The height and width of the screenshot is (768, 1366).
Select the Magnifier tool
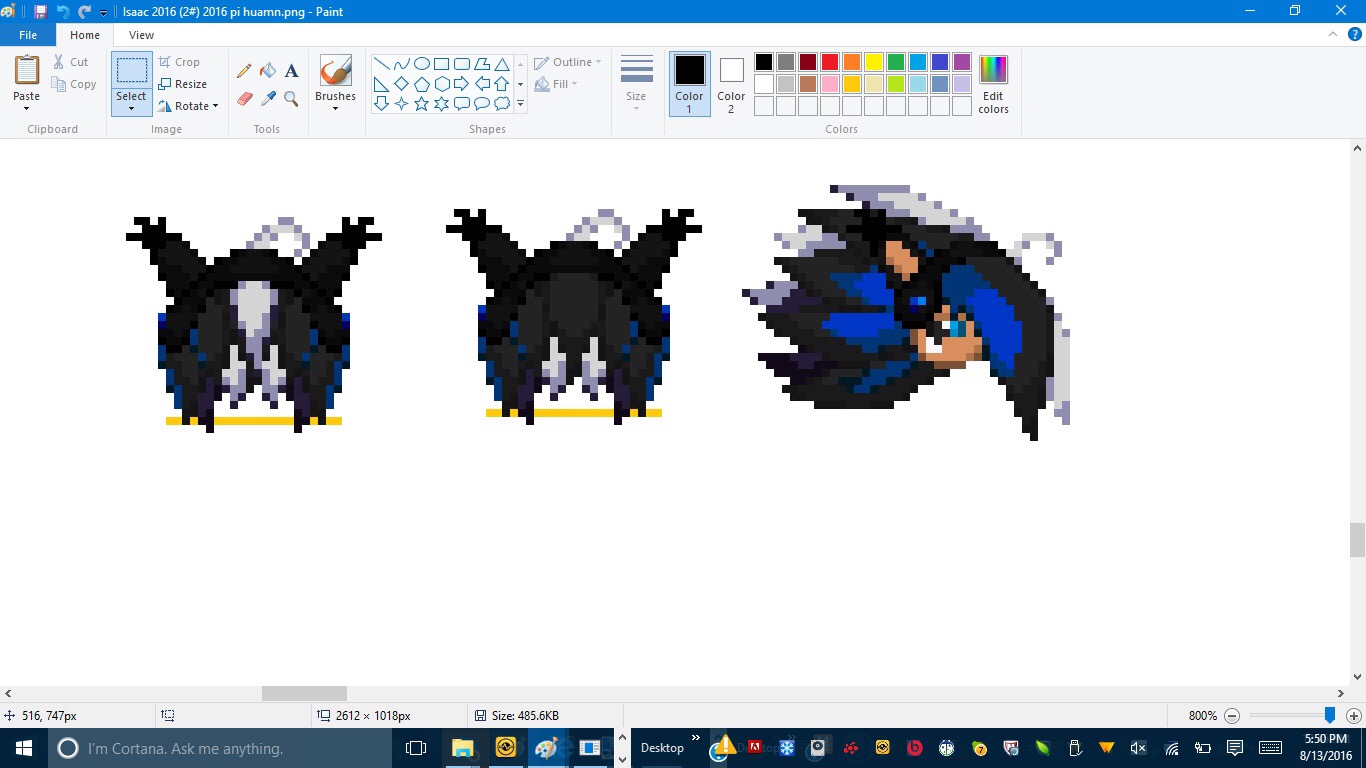click(291, 99)
